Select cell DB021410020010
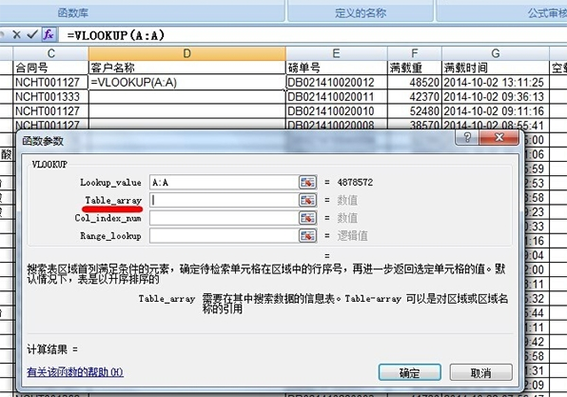The width and height of the screenshot is (567, 397). (x=336, y=111)
